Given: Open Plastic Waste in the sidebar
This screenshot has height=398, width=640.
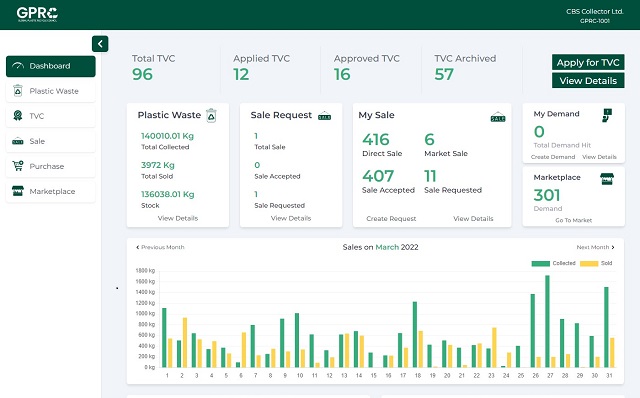Looking at the screenshot, I should click(x=51, y=91).
